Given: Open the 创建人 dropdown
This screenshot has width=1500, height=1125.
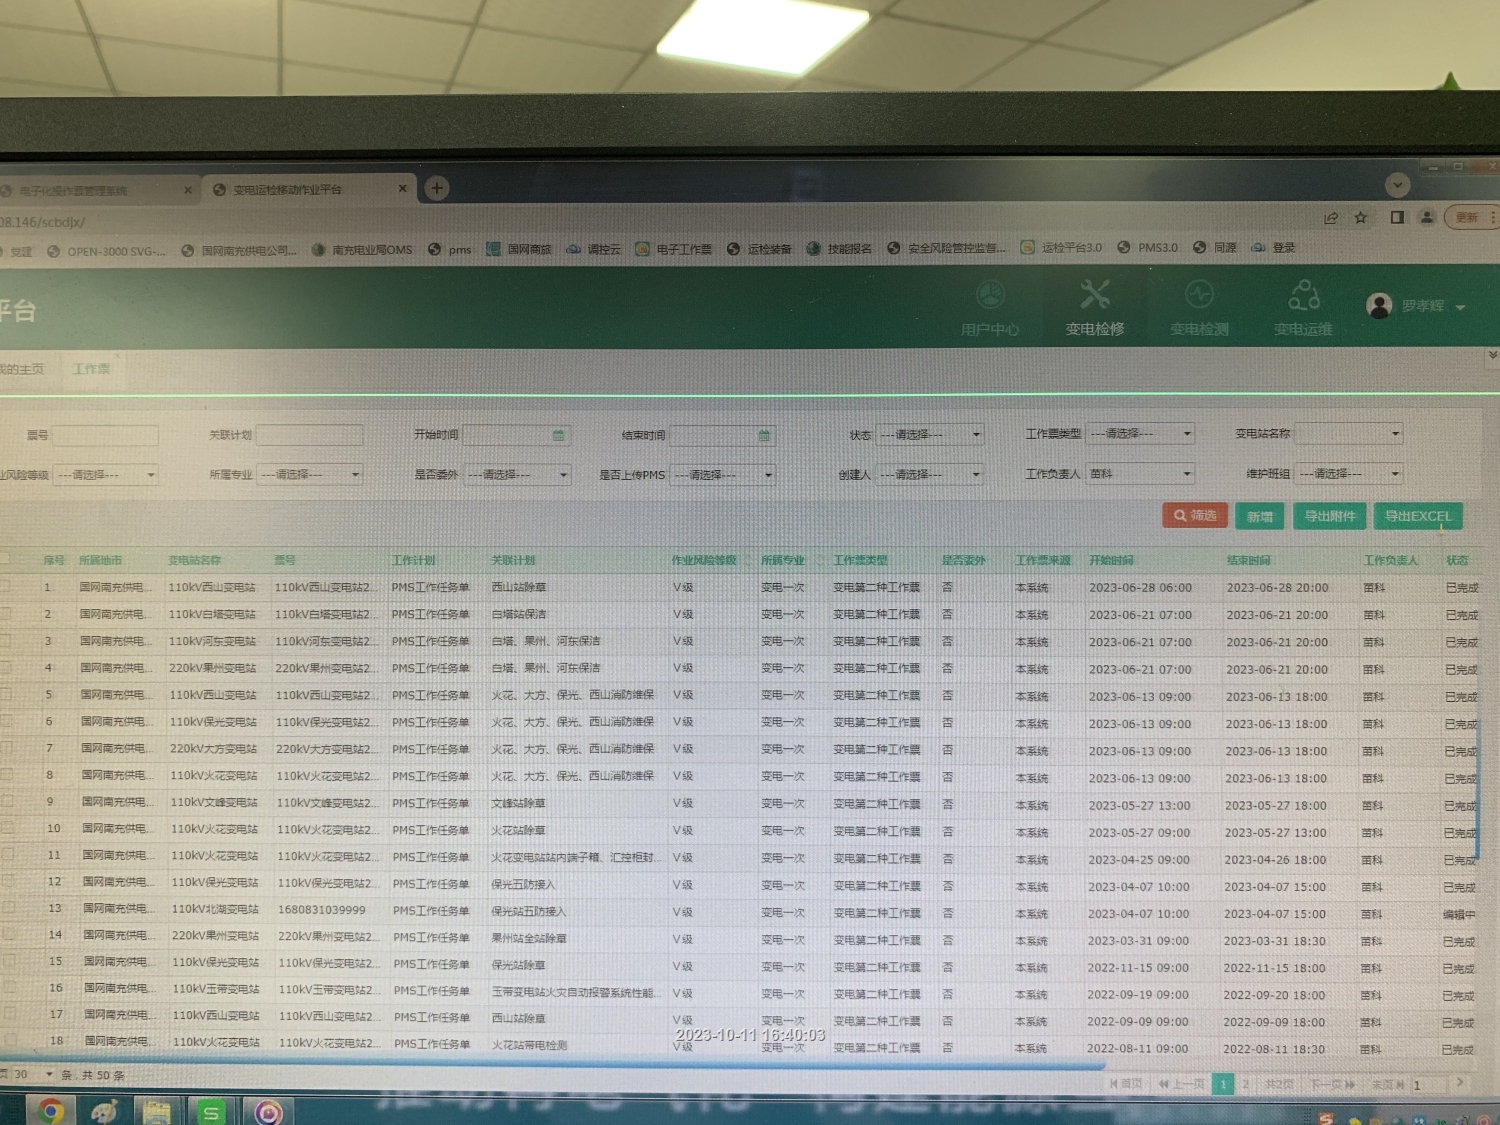Looking at the screenshot, I should (930, 475).
